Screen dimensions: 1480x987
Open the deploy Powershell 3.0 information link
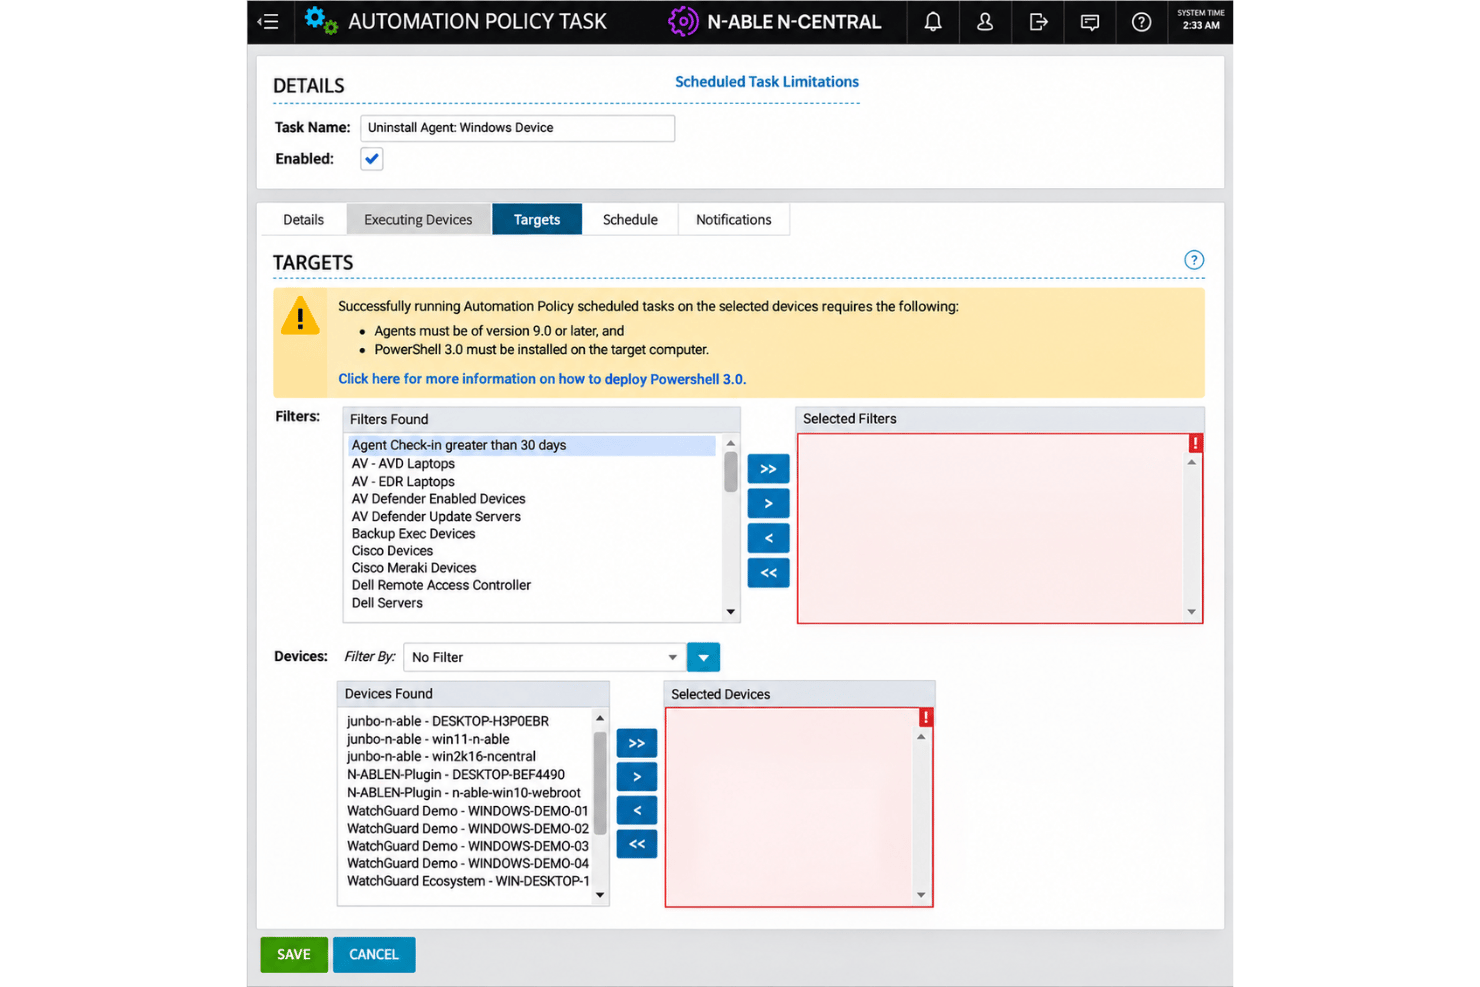542,379
